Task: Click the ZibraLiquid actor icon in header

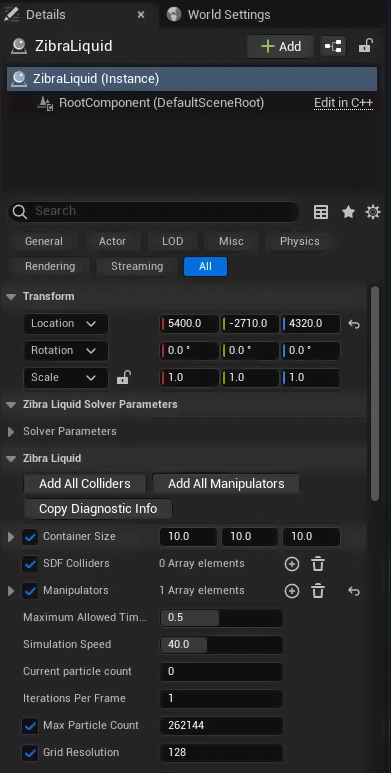Action: [x=19, y=46]
